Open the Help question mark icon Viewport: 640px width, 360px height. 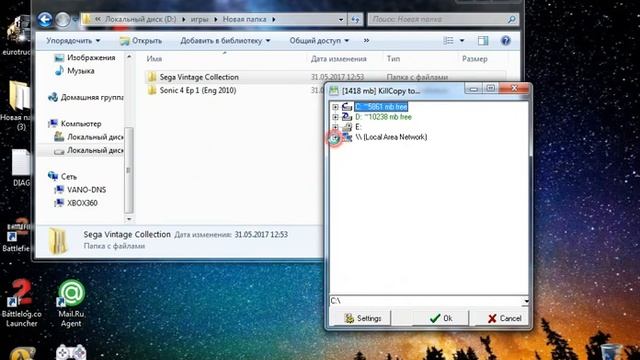(506, 40)
